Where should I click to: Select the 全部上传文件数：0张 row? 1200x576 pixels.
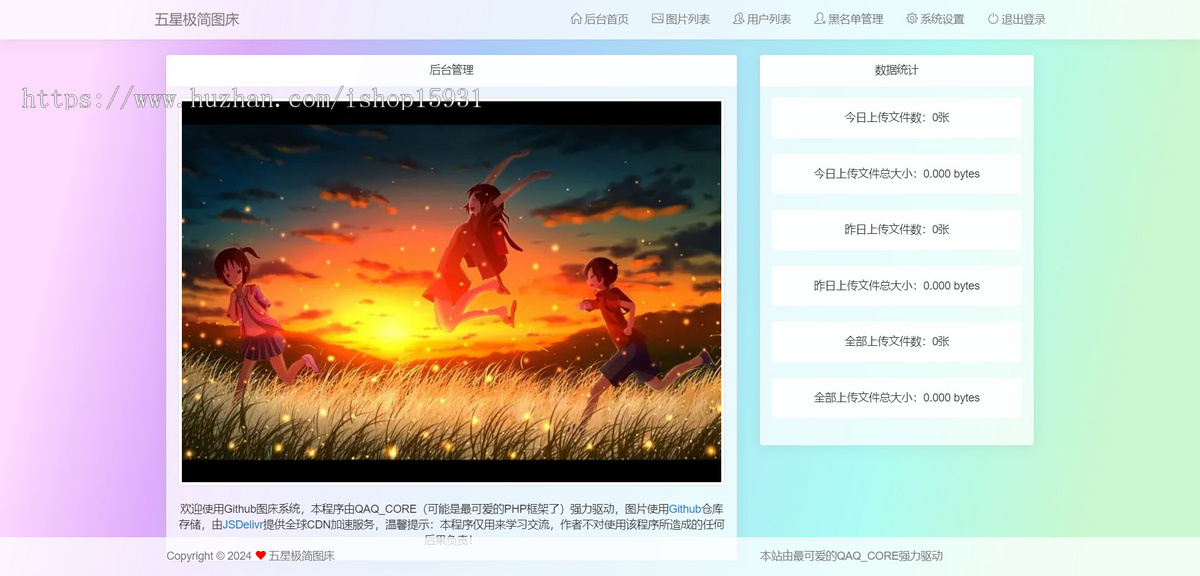[x=897, y=341]
